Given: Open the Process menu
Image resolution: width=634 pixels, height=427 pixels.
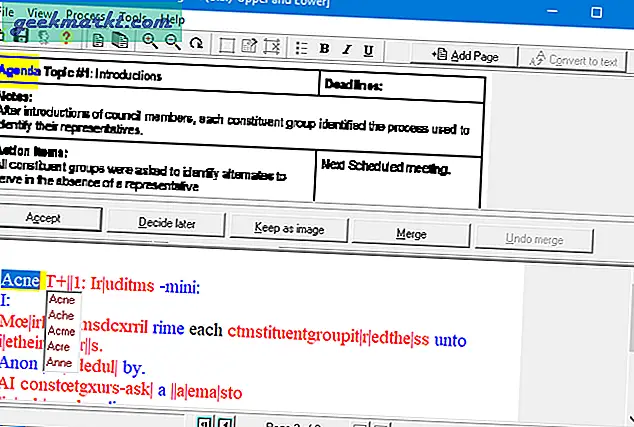Looking at the screenshot, I should click(85, 16).
